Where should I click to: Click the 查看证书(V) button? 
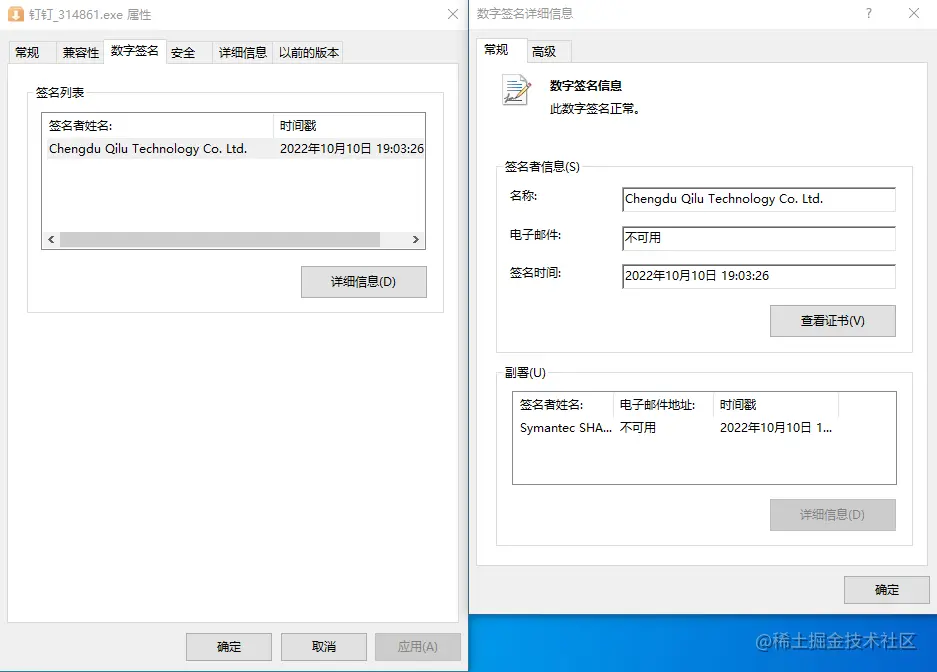coord(832,320)
